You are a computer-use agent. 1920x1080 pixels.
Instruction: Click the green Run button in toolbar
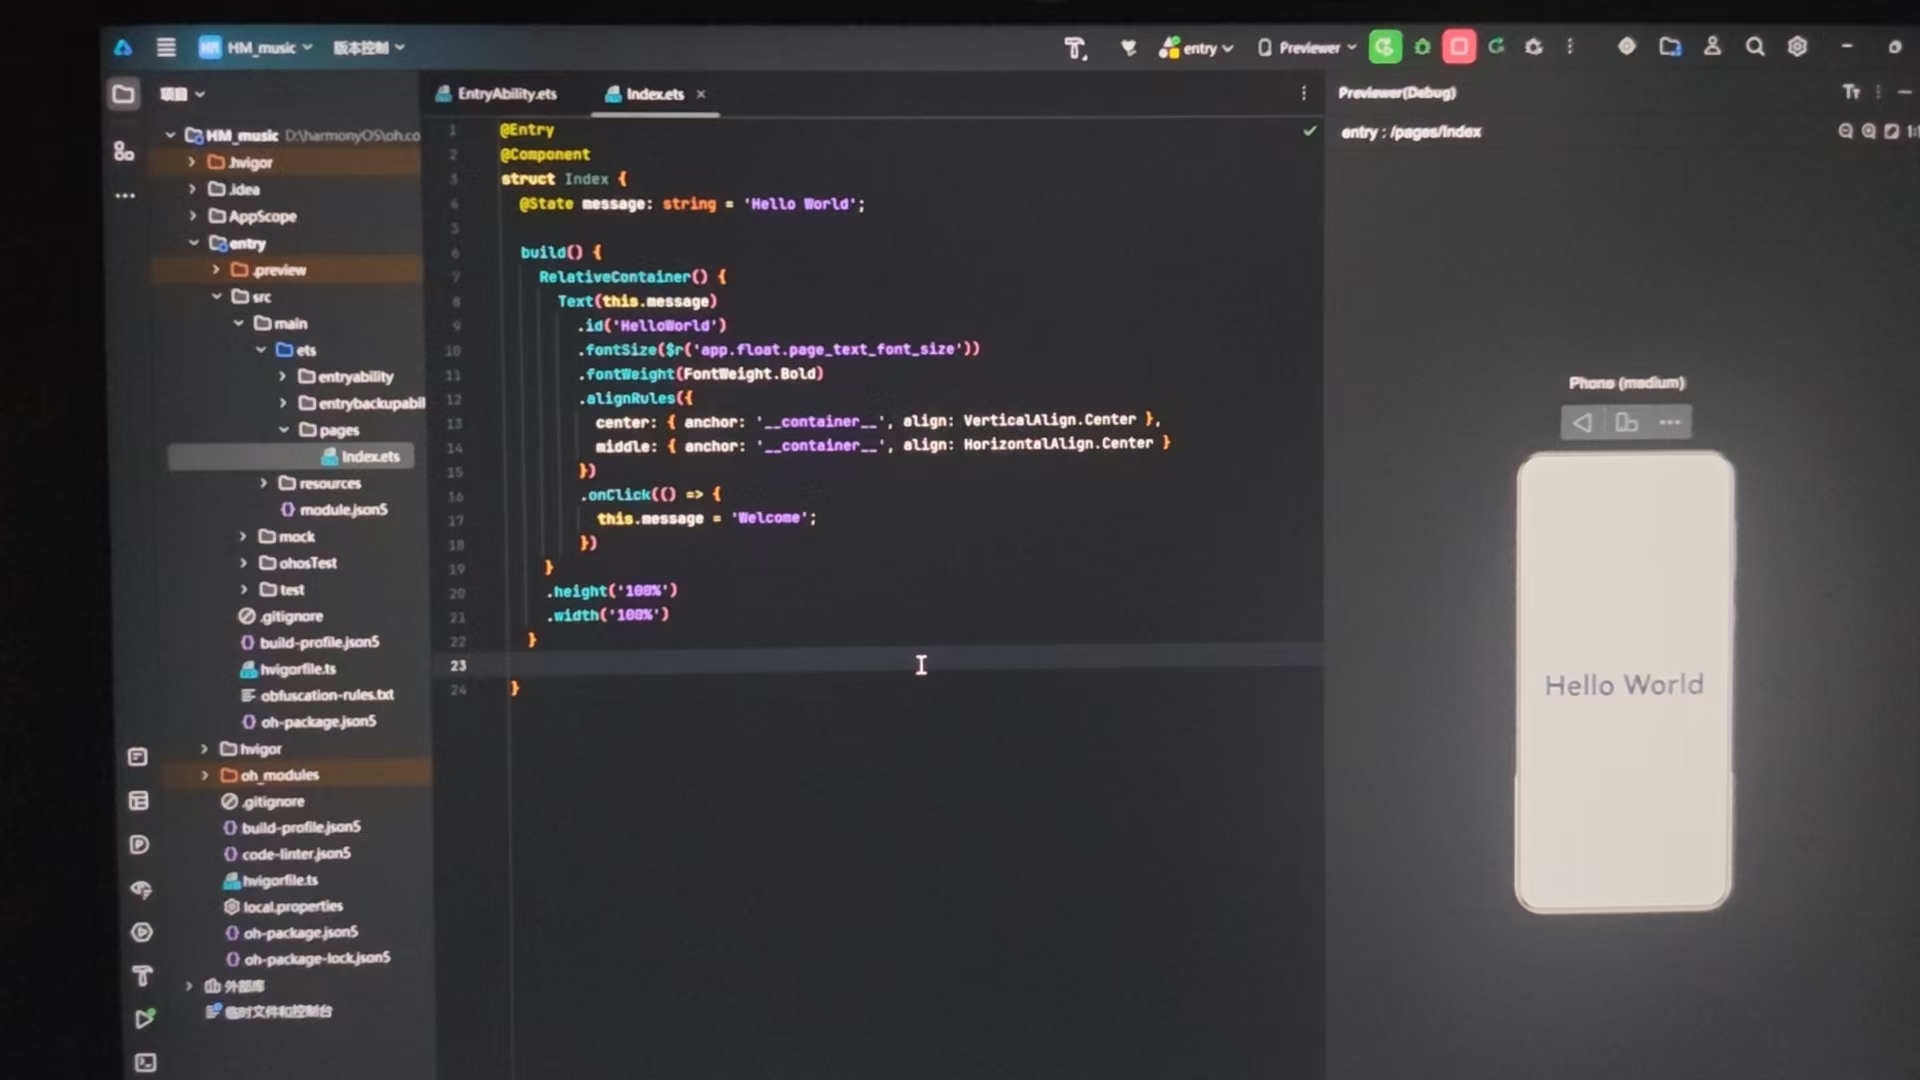[x=1384, y=47]
